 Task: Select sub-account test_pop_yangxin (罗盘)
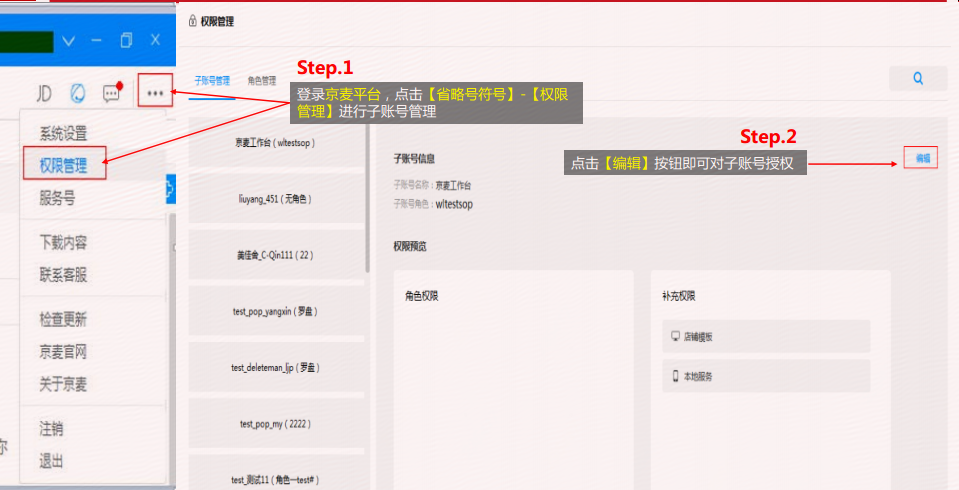[x=275, y=311]
